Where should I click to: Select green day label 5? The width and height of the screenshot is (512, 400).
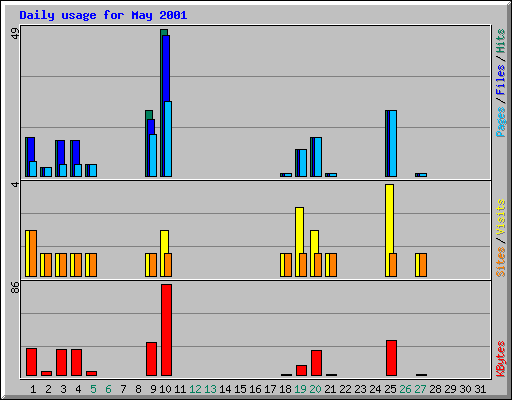93,389
